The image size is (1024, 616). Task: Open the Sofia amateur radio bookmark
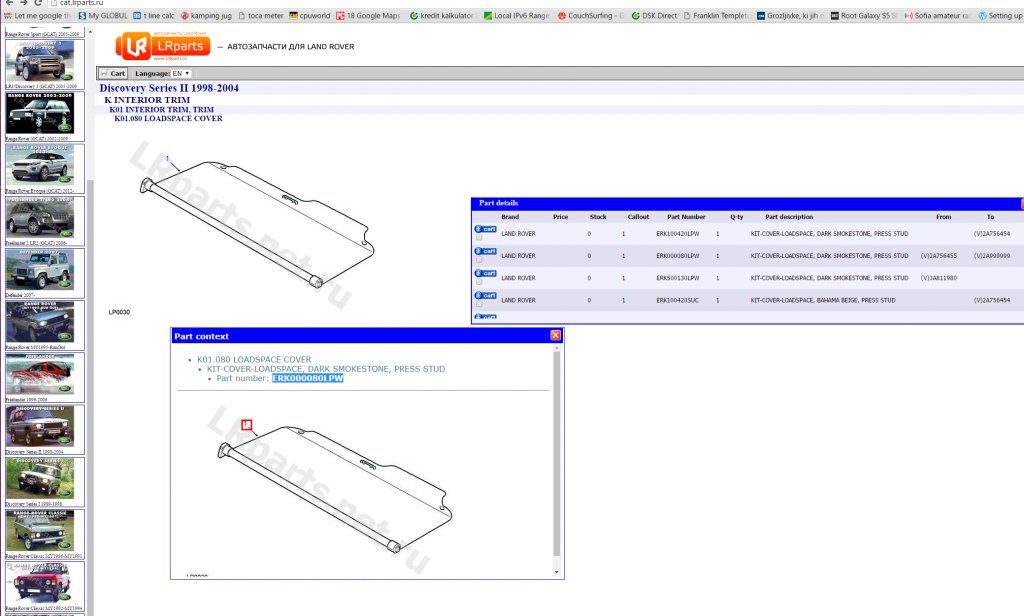938,16
